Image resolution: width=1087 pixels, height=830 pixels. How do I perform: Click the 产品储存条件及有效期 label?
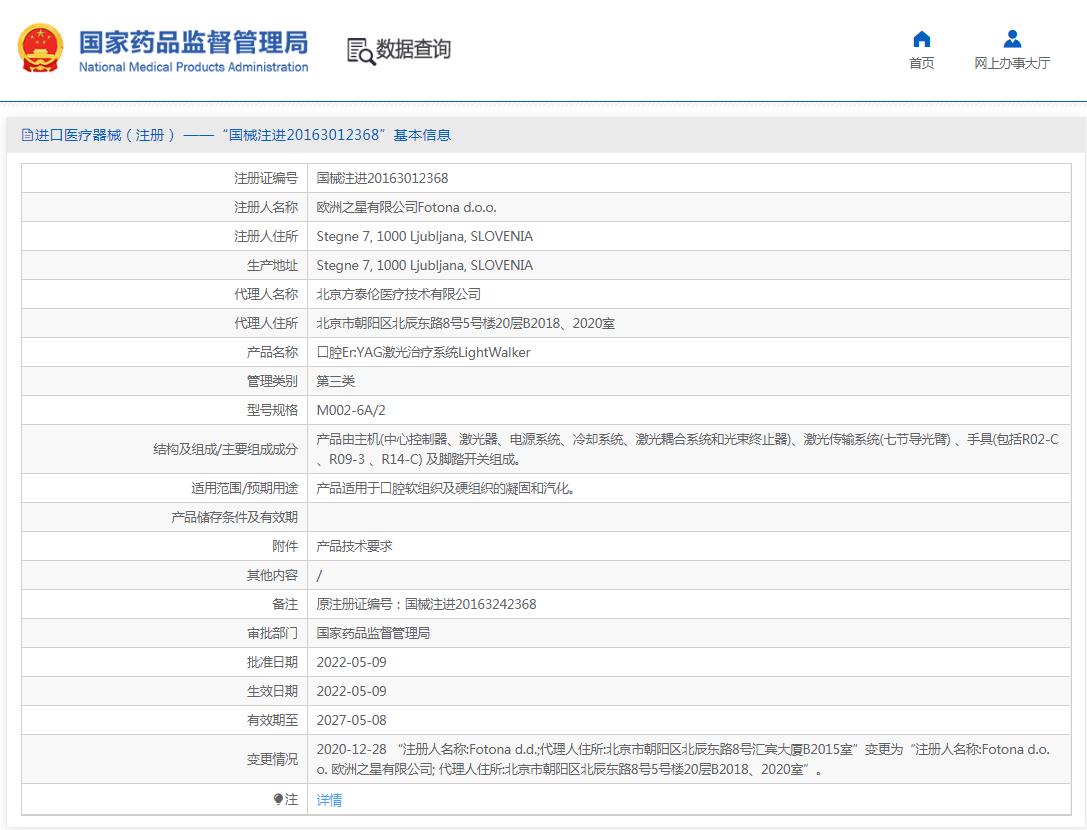[x=234, y=517]
